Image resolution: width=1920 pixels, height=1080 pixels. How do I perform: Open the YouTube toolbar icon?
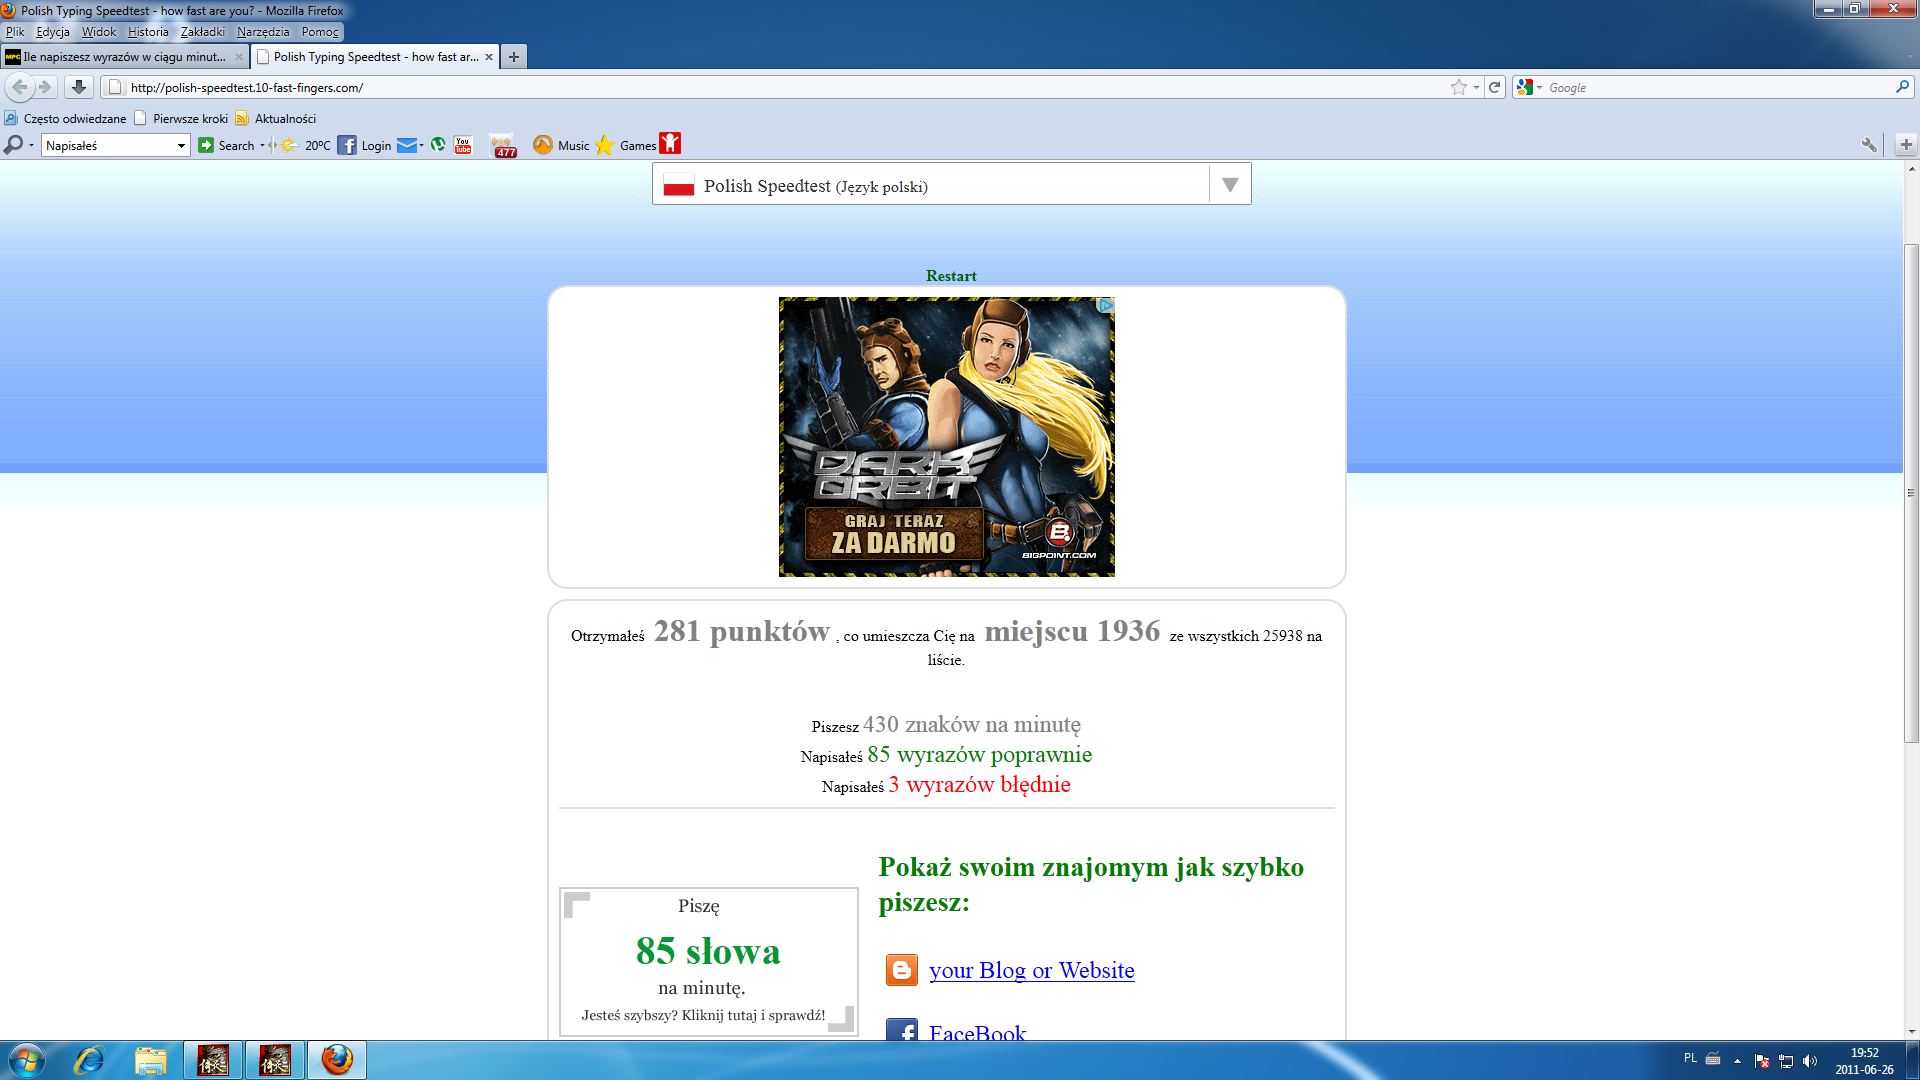463,145
